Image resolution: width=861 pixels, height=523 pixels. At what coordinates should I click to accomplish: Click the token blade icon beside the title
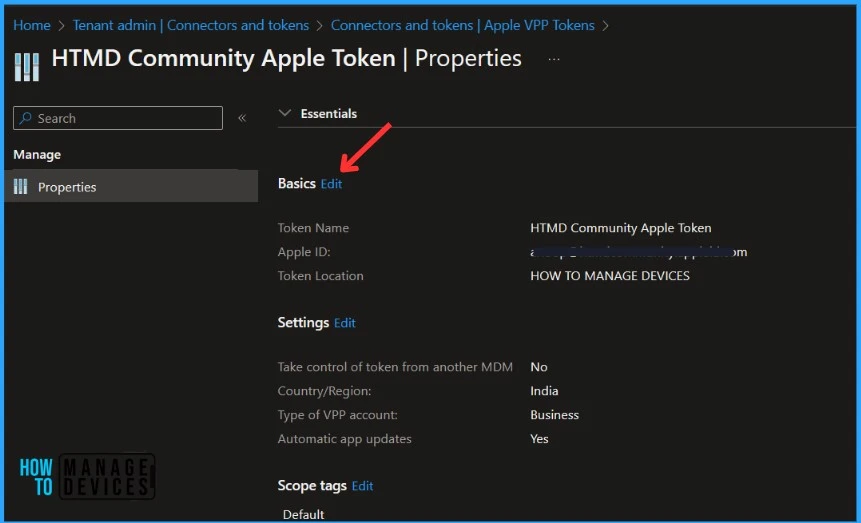pos(26,67)
